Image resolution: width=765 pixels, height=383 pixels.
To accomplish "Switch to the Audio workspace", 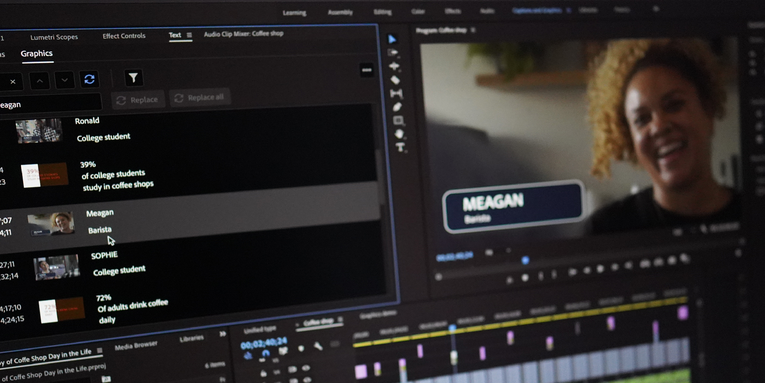I will tap(487, 11).
